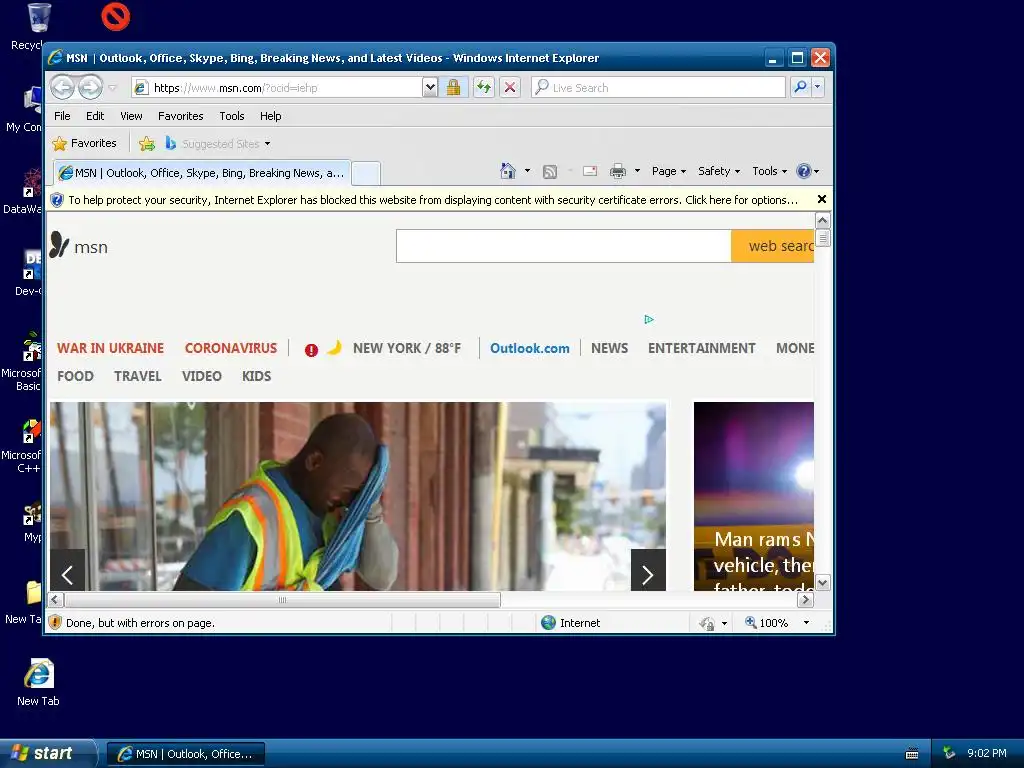
Task: Click the RSS feeds icon
Action: click(550, 172)
